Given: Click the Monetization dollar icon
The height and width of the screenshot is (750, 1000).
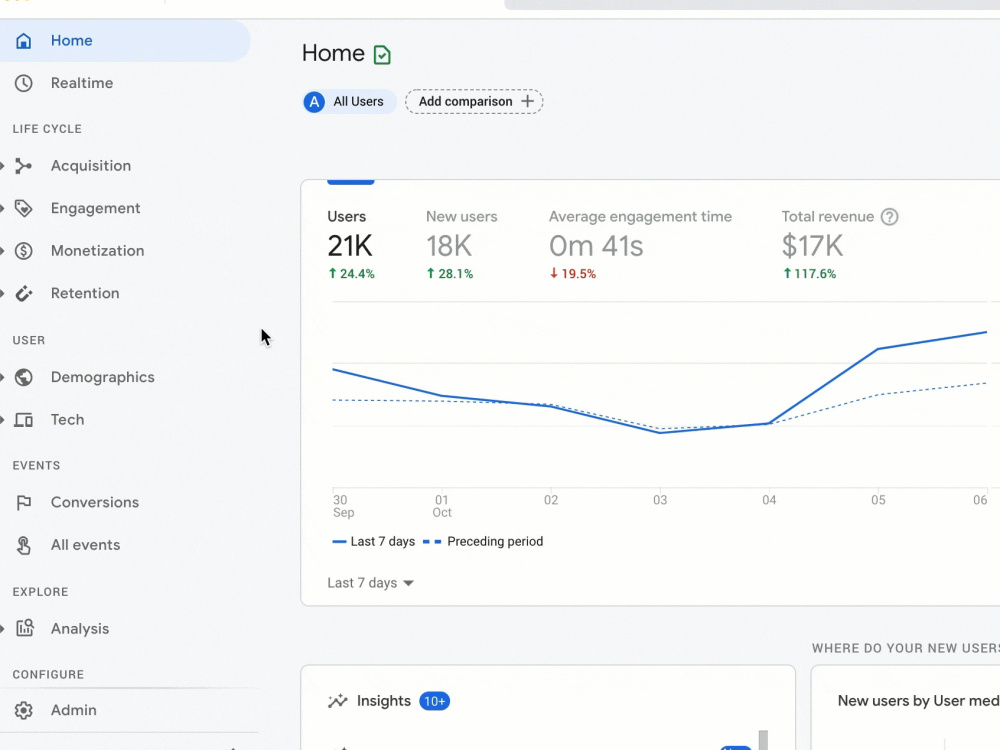Looking at the screenshot, I should click(x=24, y=251).
